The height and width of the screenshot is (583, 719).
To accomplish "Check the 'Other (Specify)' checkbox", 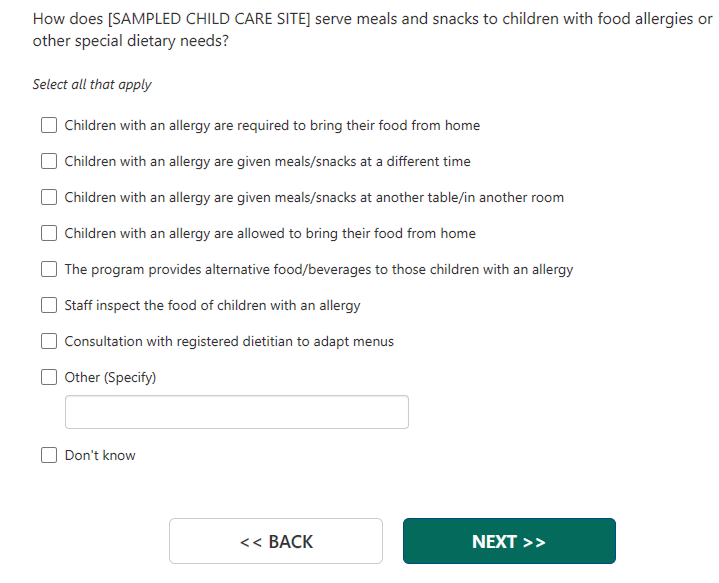I will coord(49,378).
